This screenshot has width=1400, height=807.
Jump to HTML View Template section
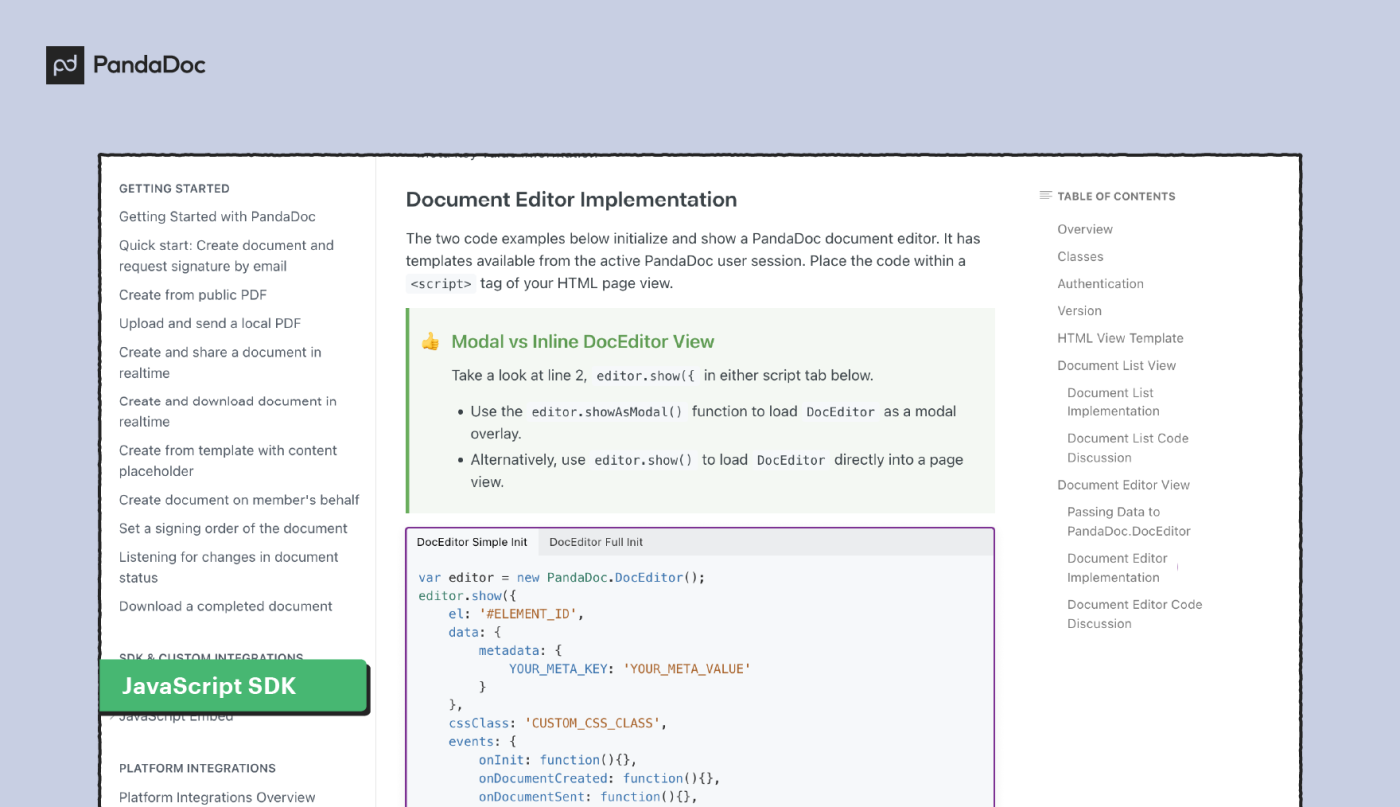[x=1120, y=338]
